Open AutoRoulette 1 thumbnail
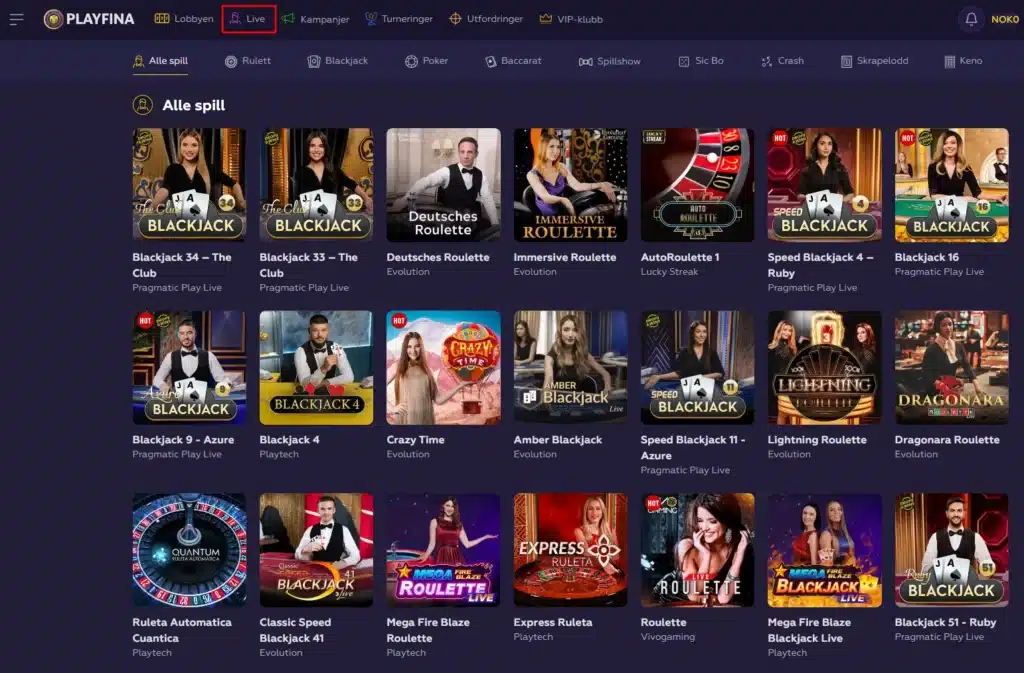The image size is (1024, 673). pyautogui.click(x=697, y=185)
